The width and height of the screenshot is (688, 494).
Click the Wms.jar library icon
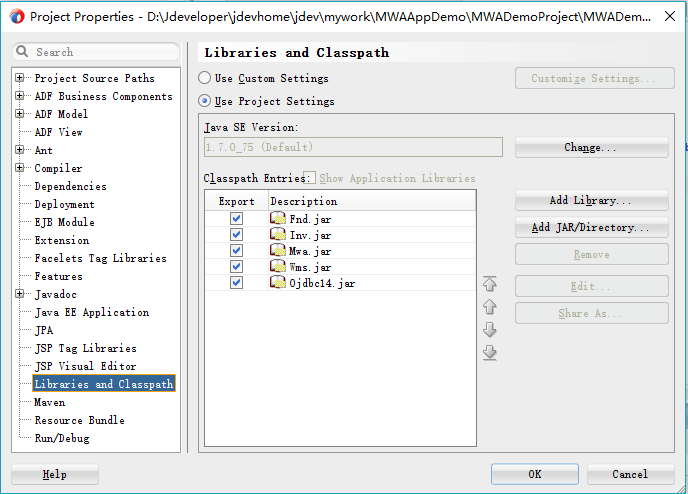tap(278, 266)
